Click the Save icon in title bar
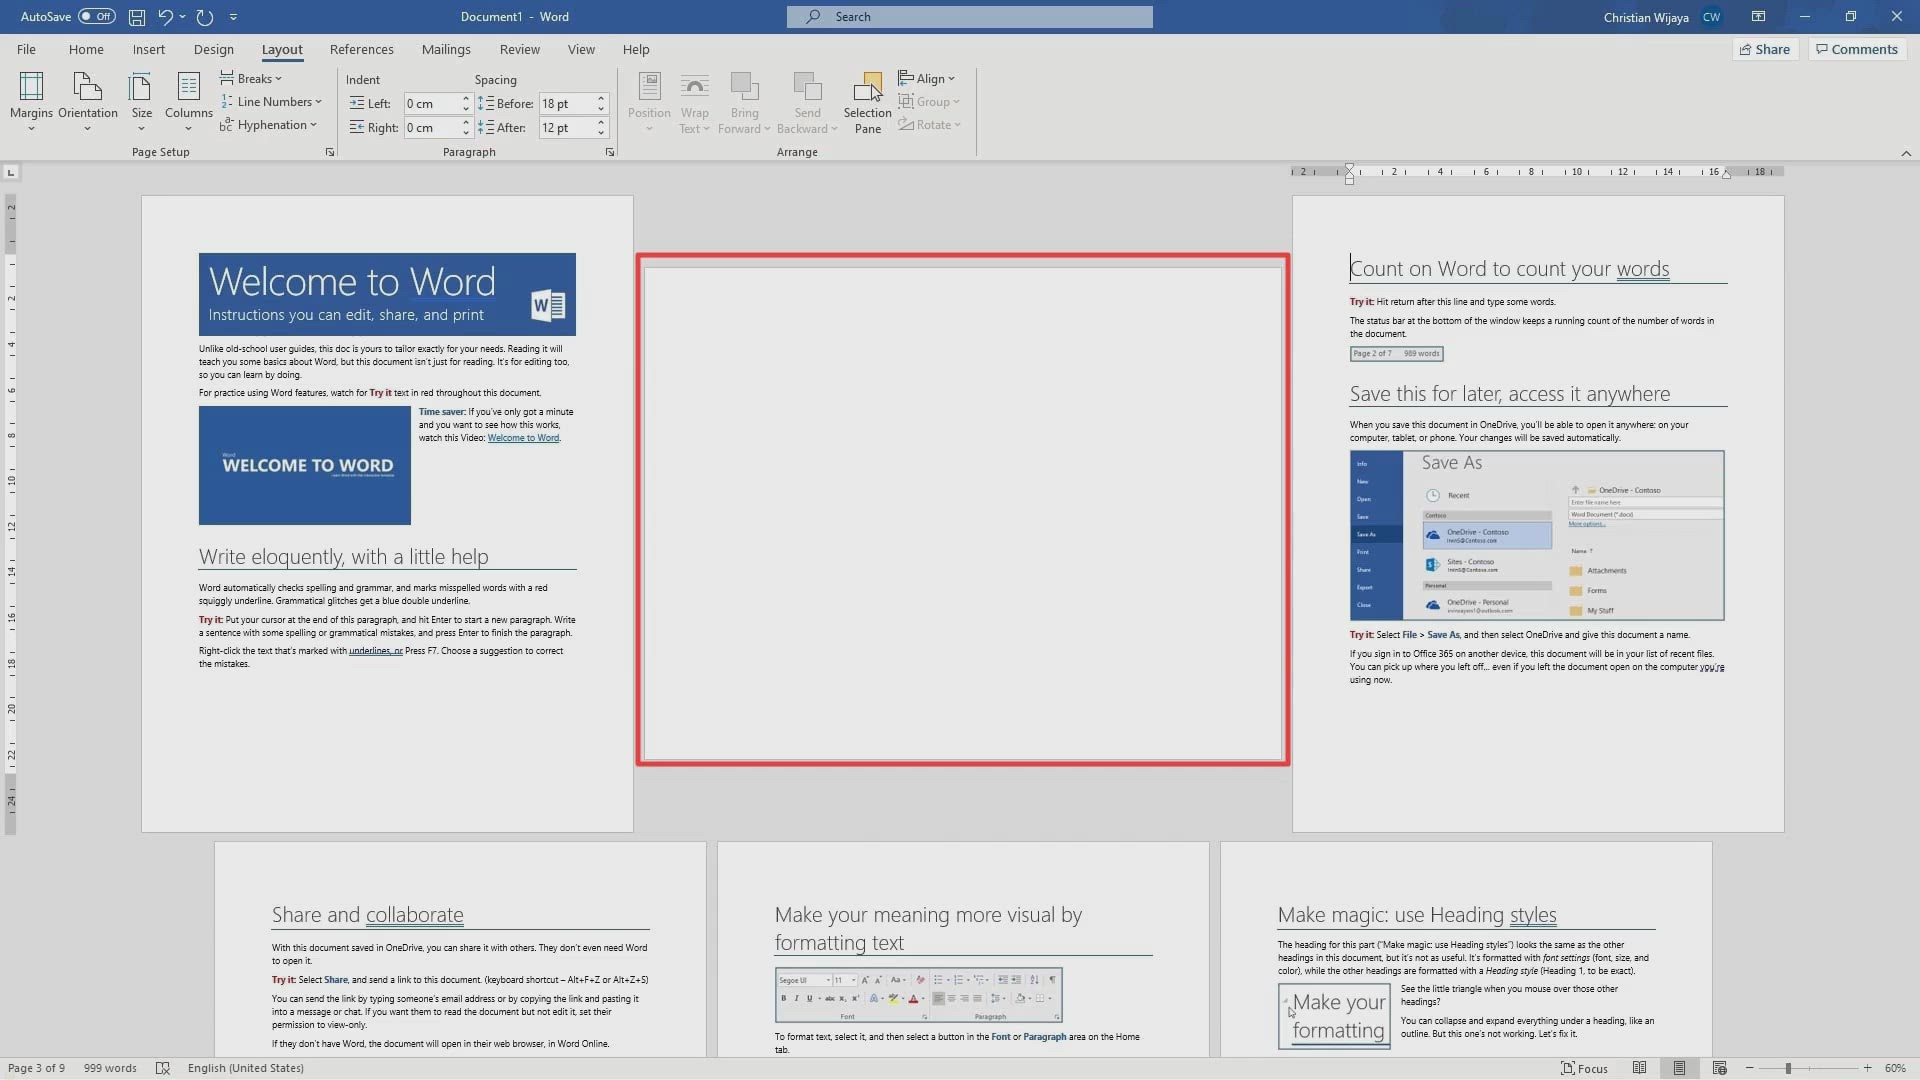 pyautogui.click(x=137, y=17)
